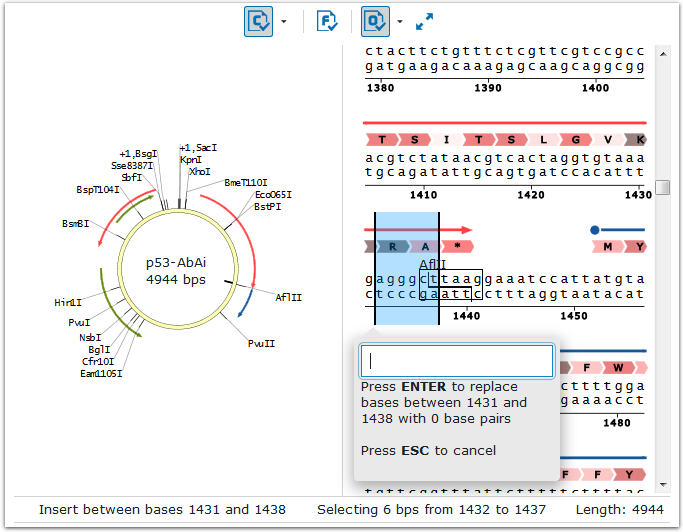Click the expand to fullscreen arrows icon
This screenshot has width=683, height=532.
tap(424, 21)
